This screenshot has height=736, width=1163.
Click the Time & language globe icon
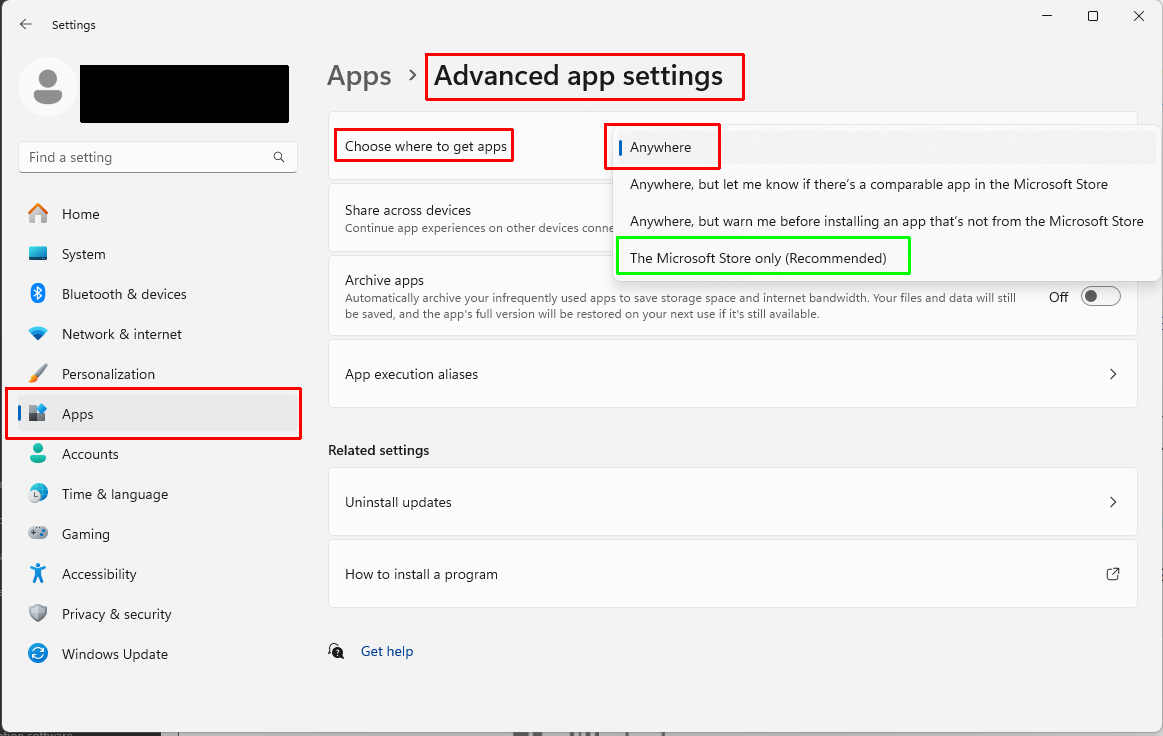click(x=38, y=493)
